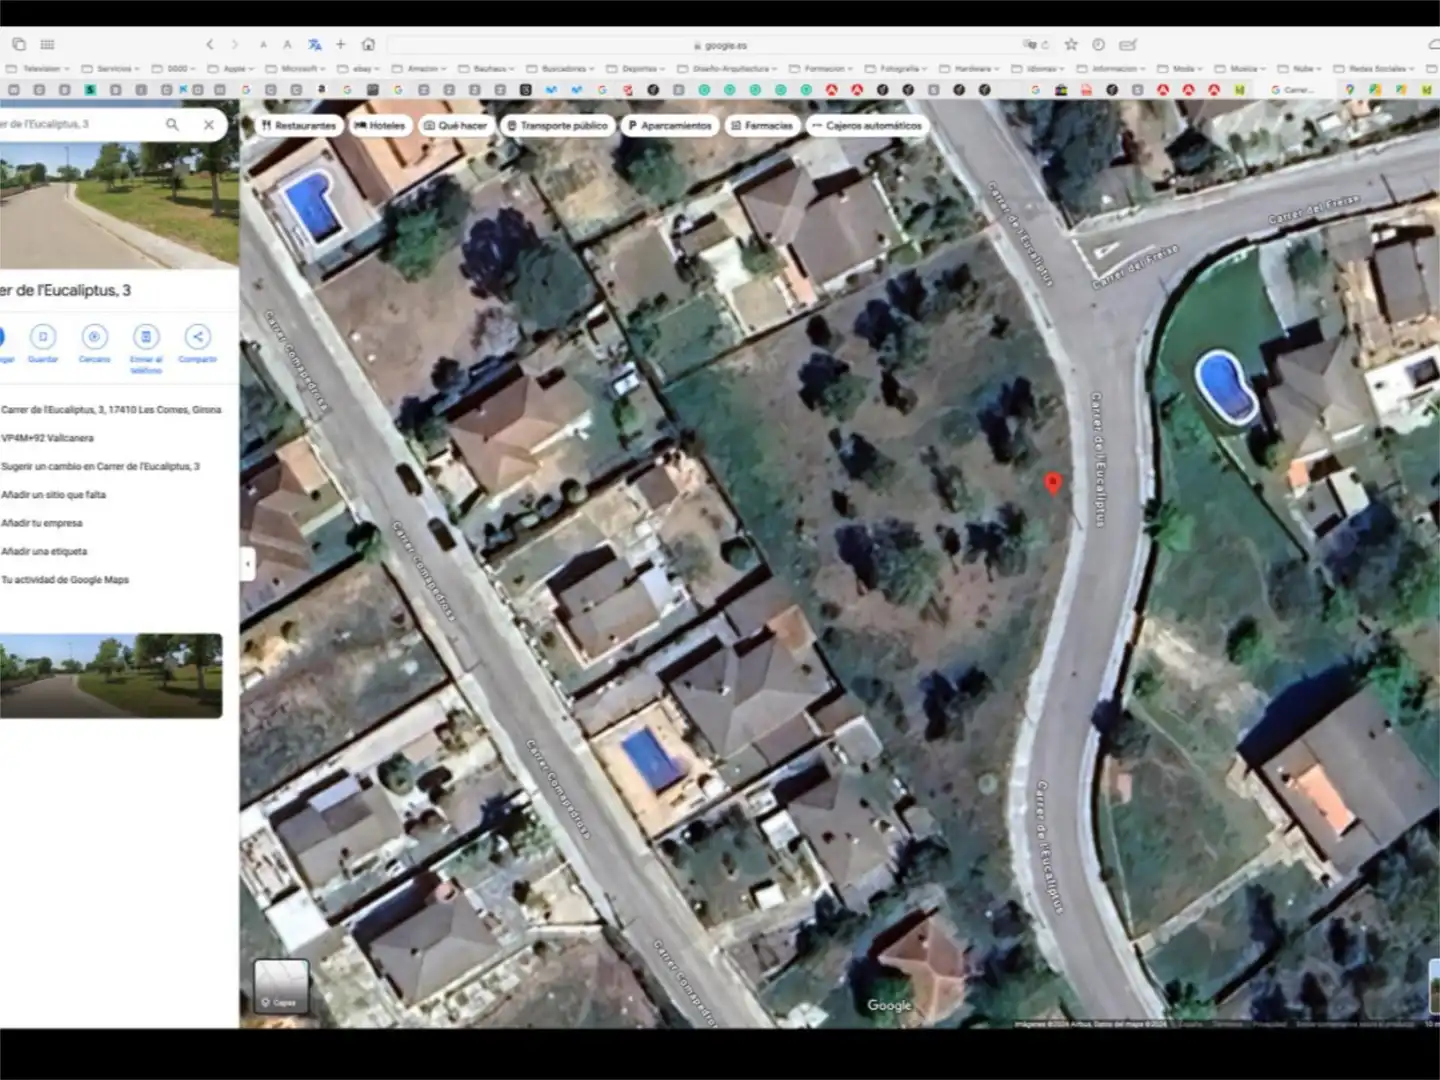Click the Safari address bar

[x=720, y=45]
